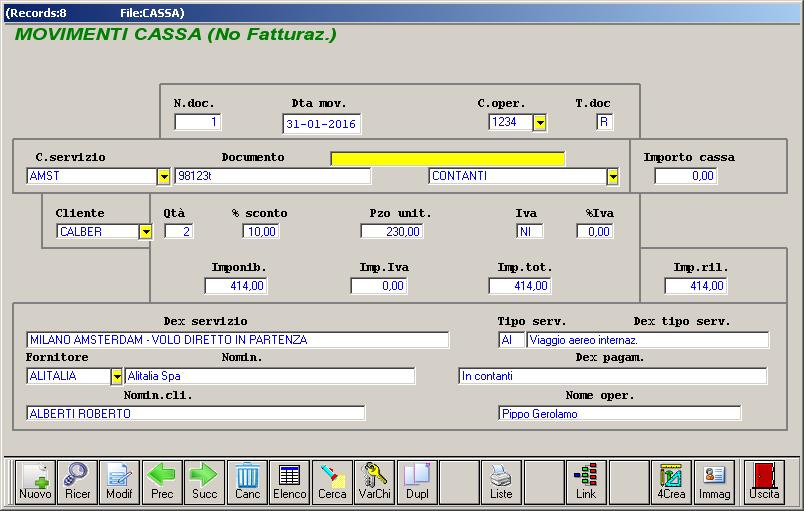Viewport: 804px width, 511px height.
Task: Open VarChi keys icon
Action: coord(374,481)
